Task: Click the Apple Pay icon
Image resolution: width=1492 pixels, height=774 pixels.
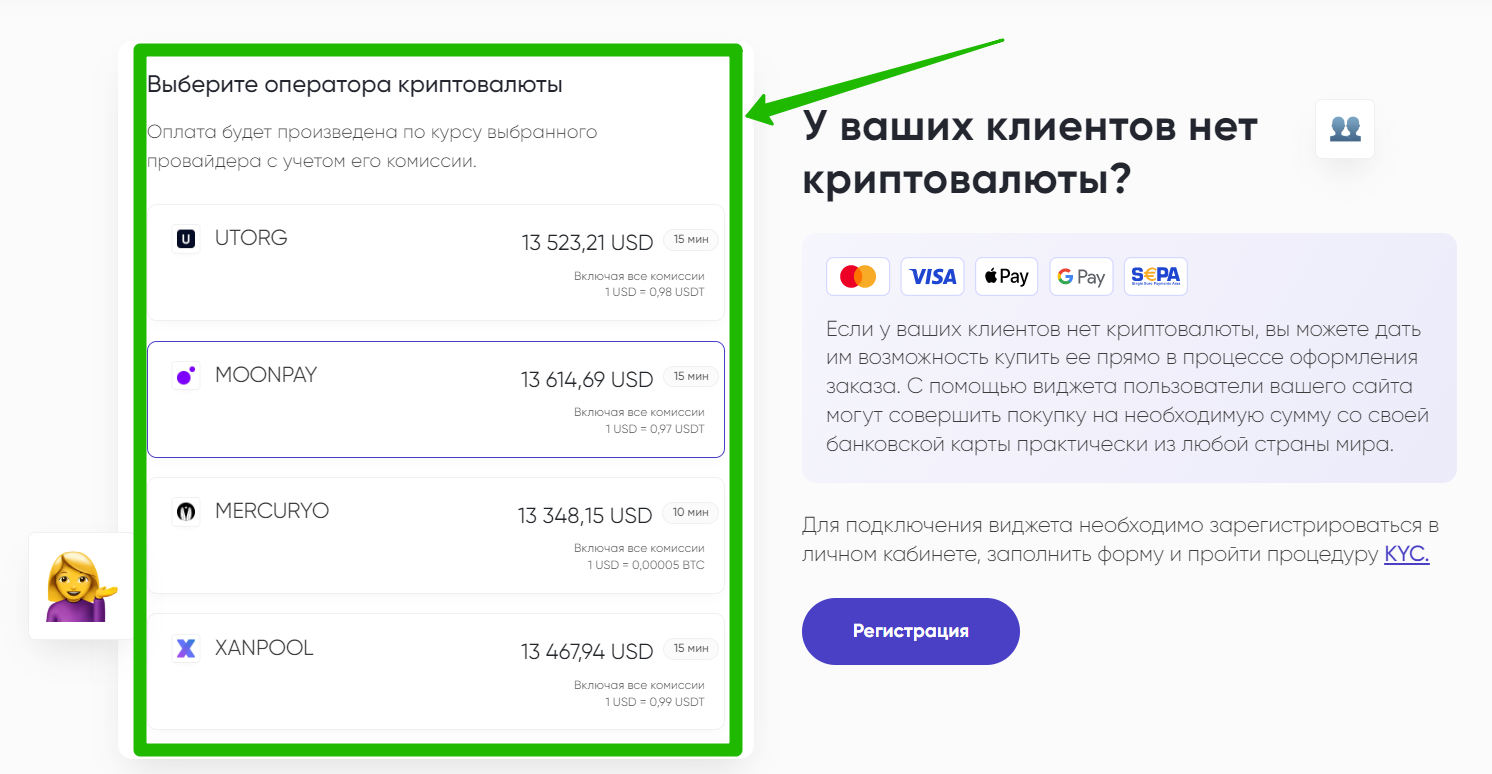Action: pyautogui.click(x=1007, y=277)
